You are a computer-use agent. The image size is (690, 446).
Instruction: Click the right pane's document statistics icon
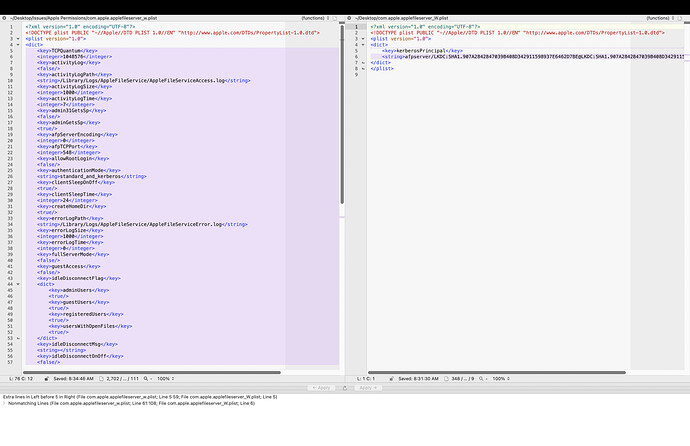pyautogui.click(x=446, y=379)
